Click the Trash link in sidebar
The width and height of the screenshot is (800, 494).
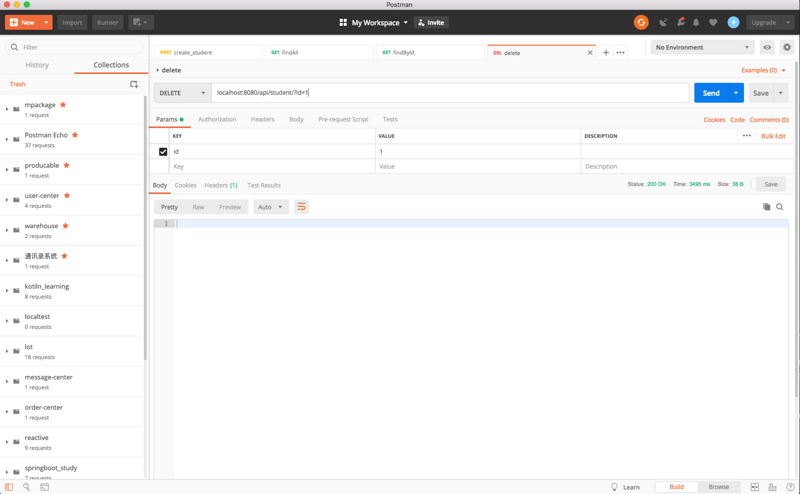17,84
